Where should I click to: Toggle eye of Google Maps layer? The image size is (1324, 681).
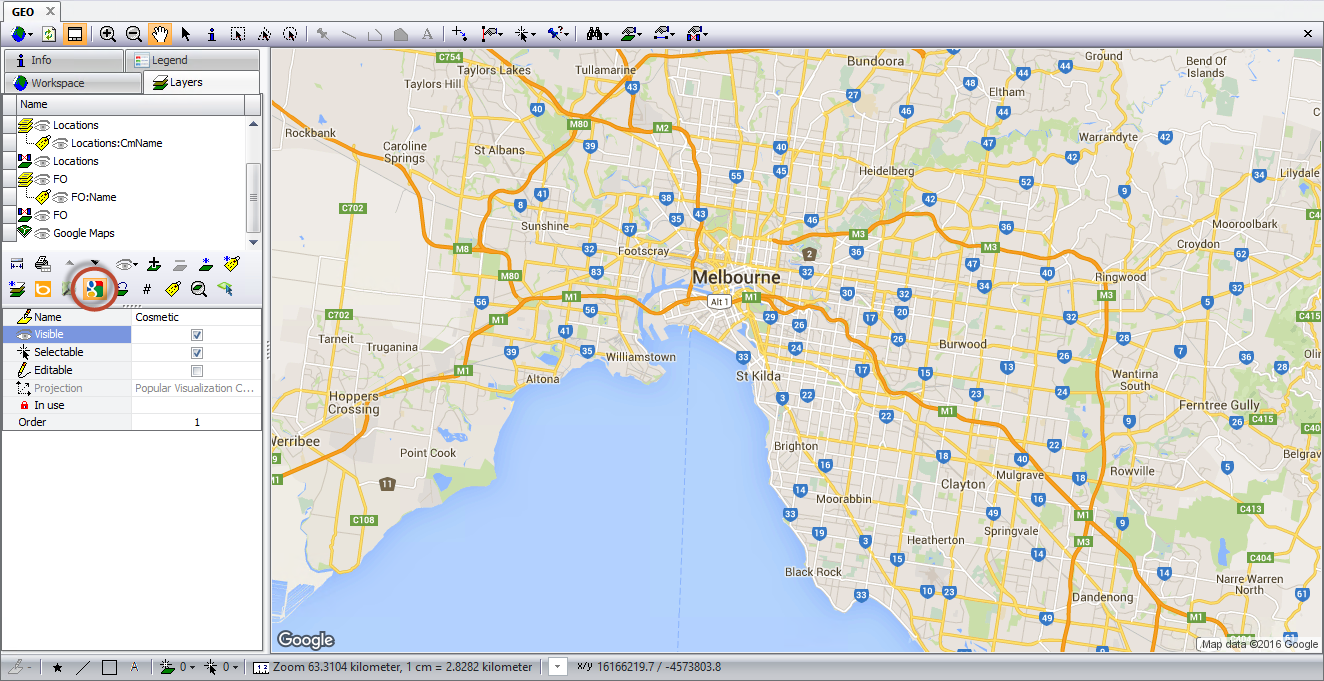click(x=42, y=233)
